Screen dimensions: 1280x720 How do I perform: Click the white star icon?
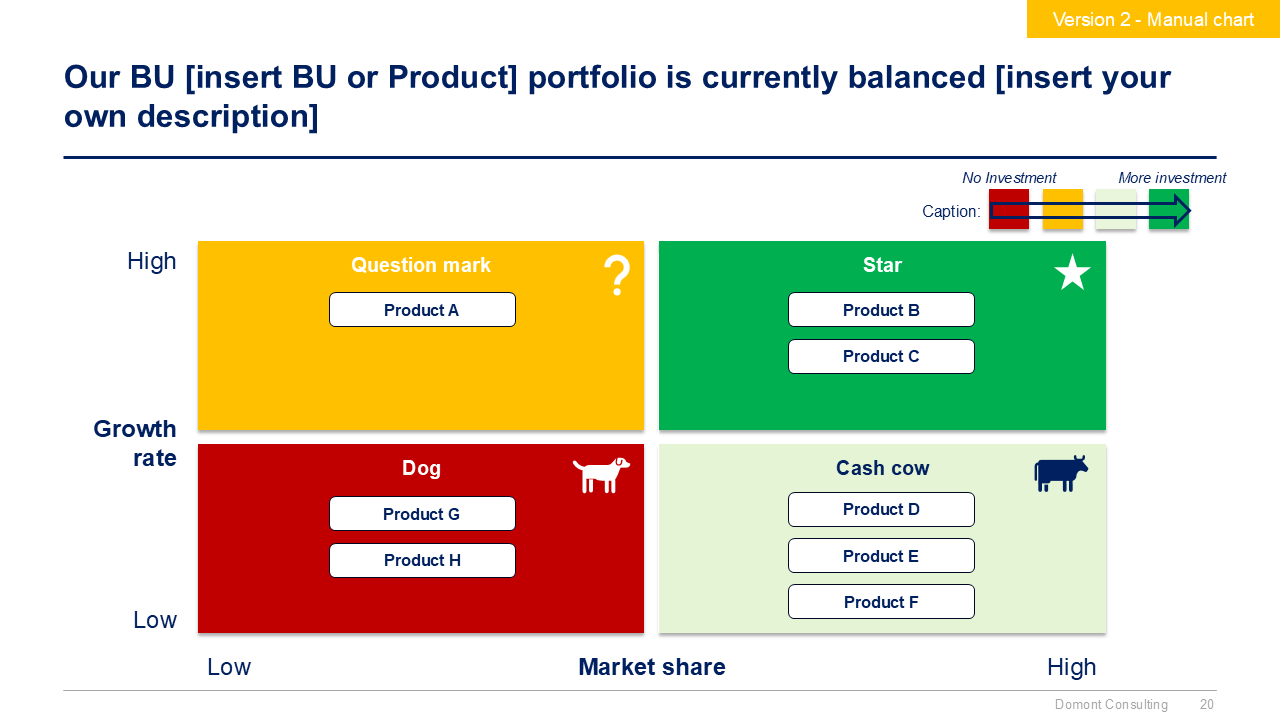tap(1072, 272)
